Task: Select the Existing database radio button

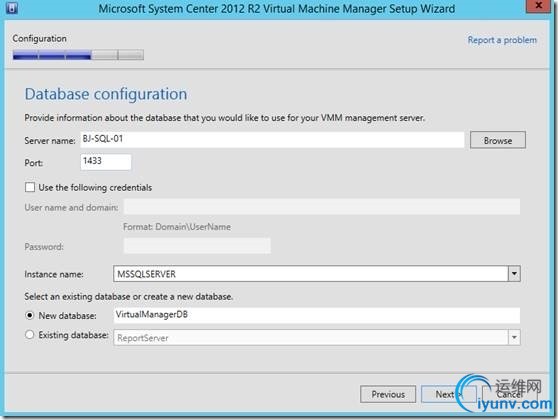Action: (x=30, y=335)
